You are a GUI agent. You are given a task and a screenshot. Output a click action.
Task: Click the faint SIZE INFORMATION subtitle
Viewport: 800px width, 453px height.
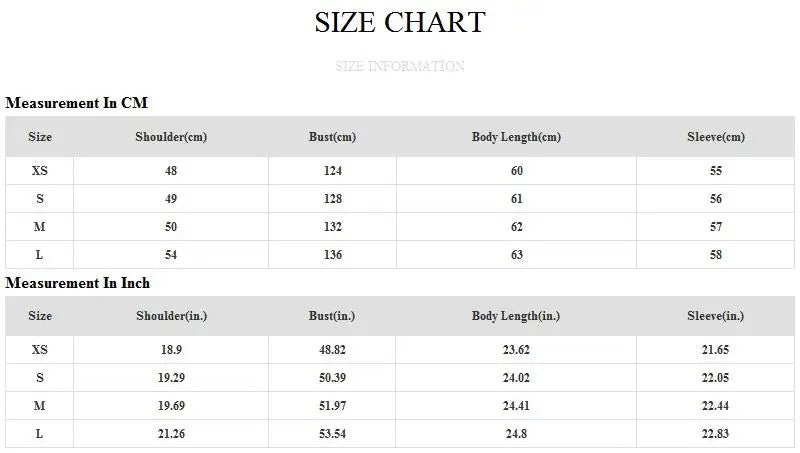coord(400,67)
